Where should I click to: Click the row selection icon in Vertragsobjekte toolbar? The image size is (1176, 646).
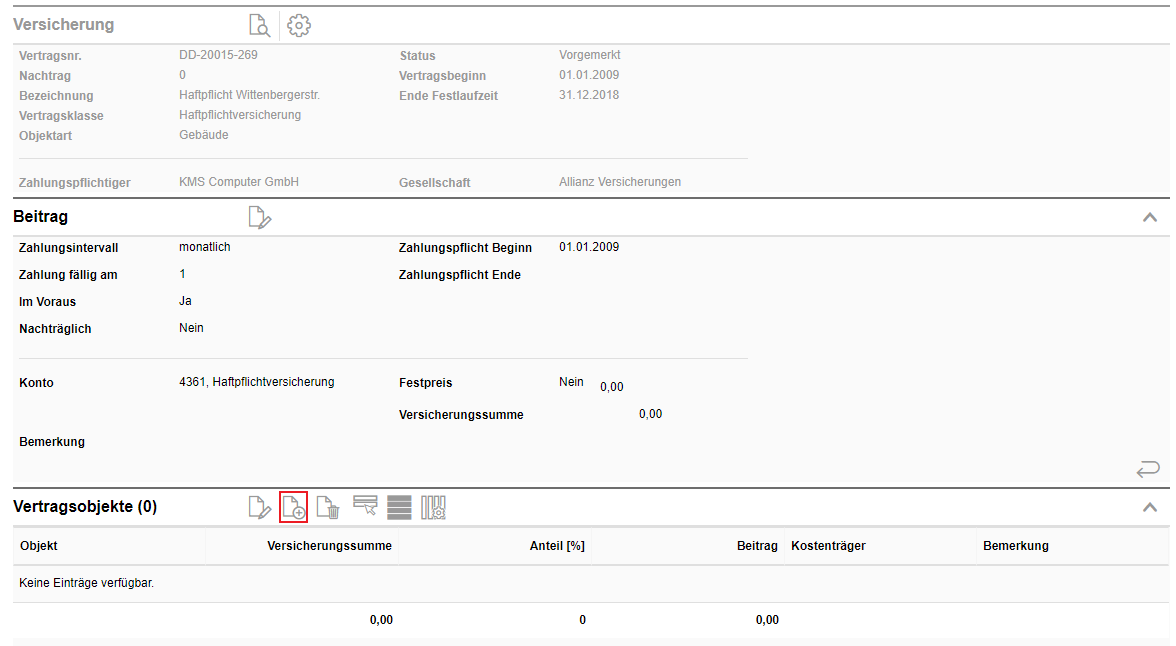[365, 507]
